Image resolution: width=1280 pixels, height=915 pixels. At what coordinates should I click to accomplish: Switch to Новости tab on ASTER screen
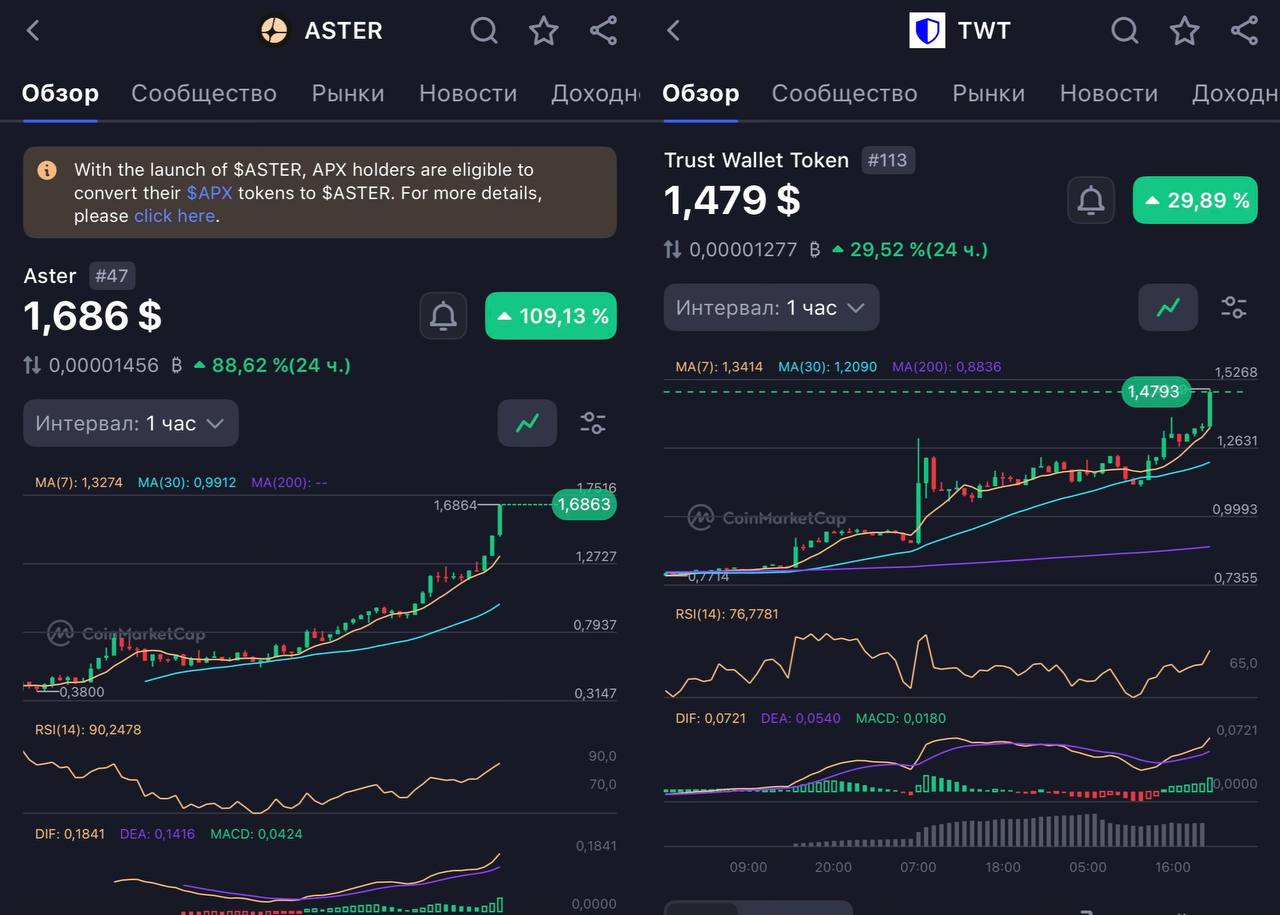(x=468, y=94)
